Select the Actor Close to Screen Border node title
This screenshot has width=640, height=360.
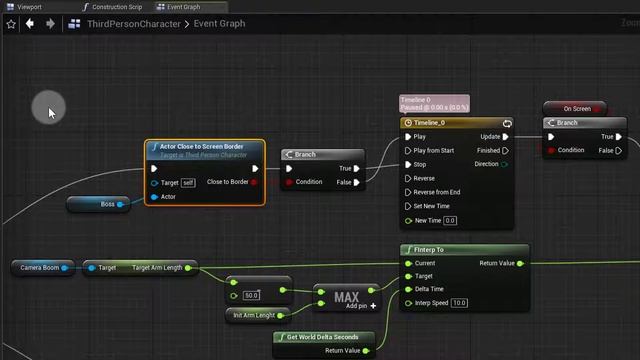202,146
